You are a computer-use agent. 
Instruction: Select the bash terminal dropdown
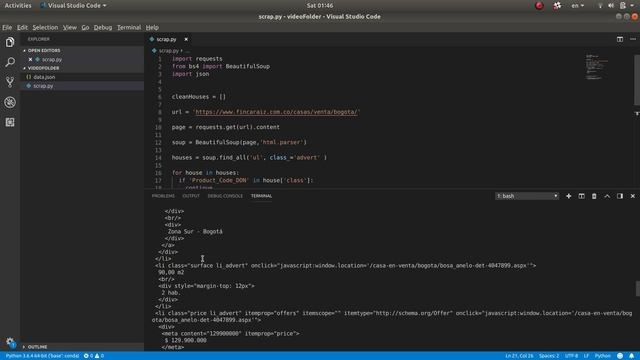[x=527, y=196]
